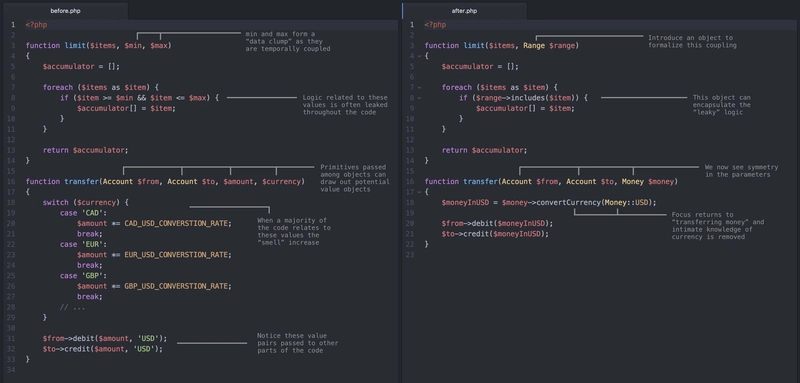Click '$range->includes' call in after.php
The image size is (800, 383).
[x=510, y=98]
